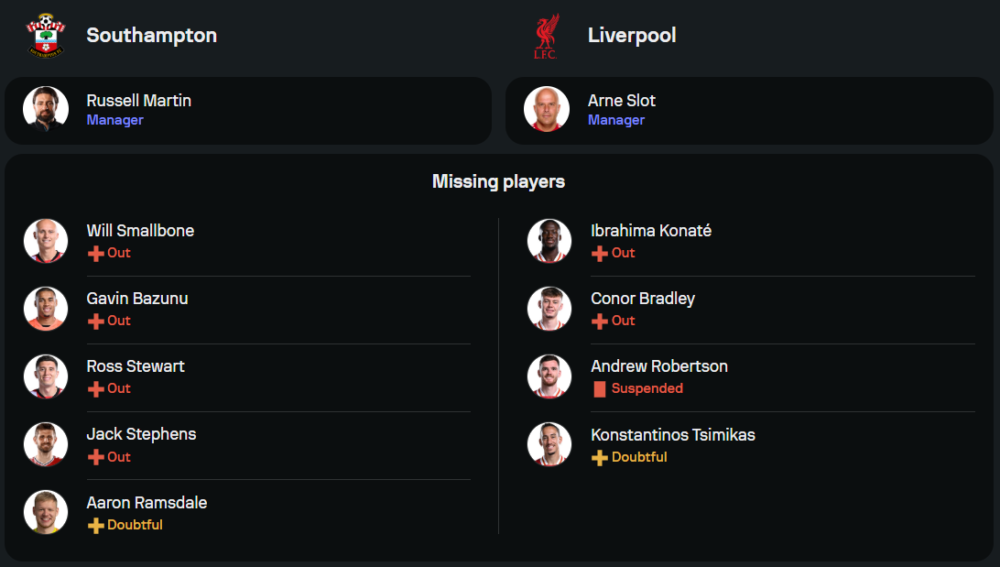Click the Southampton club crest
The width and height of the screenshot is (1000, 567).
45,36
